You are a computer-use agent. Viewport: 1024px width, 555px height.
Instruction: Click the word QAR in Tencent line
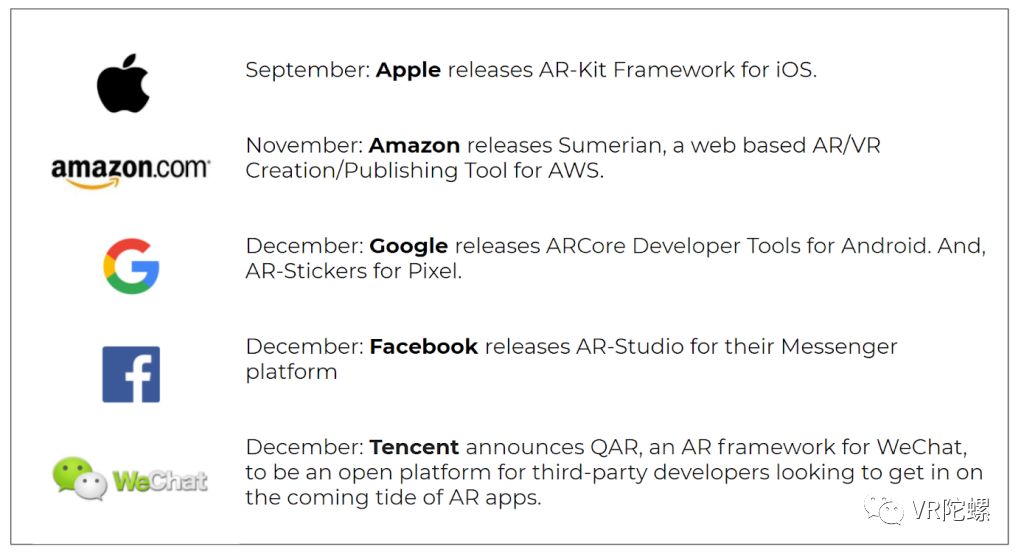[x=615, y=448]
